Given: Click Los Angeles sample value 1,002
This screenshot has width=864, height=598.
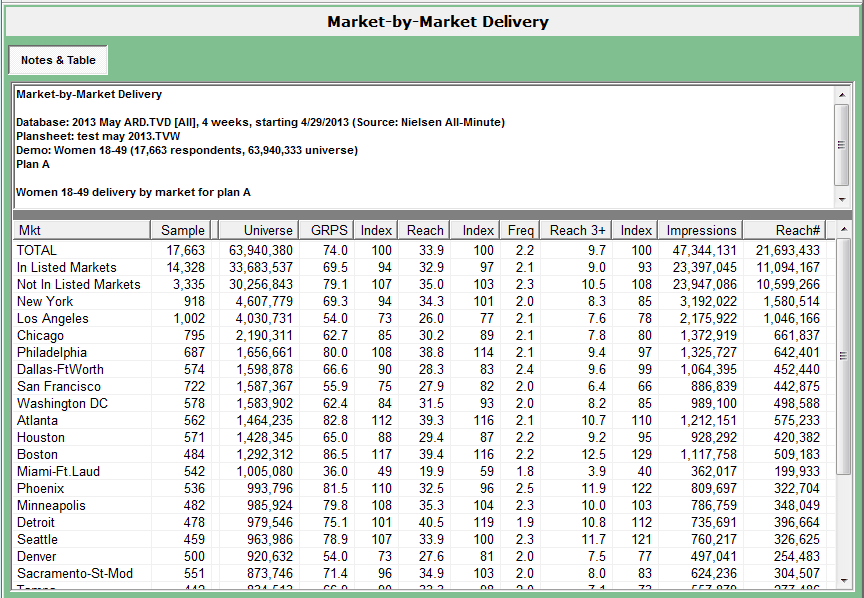Looking at the screenshot, I should tap(189, 319).
